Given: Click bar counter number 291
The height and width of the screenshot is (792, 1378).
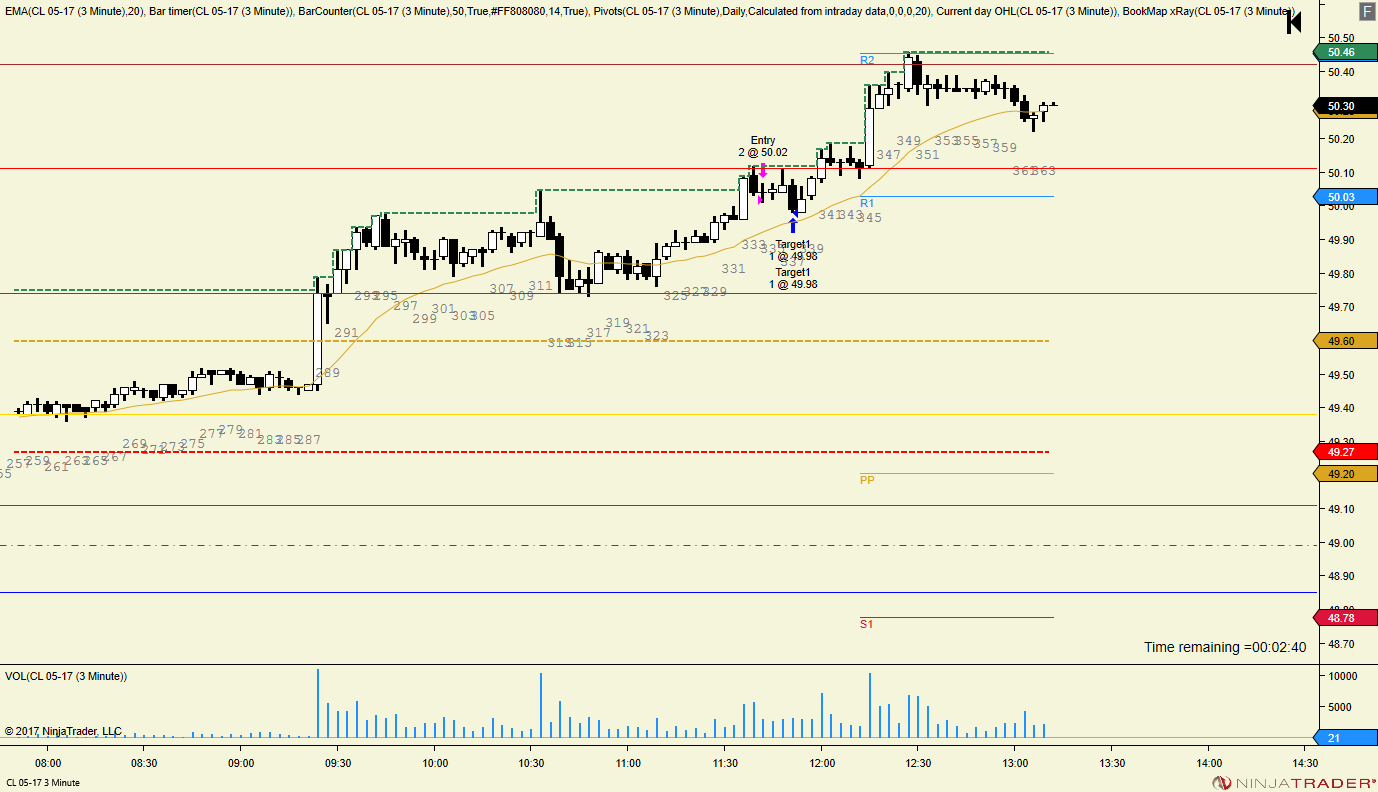Looking at the screenshot, I should point(346,333).
